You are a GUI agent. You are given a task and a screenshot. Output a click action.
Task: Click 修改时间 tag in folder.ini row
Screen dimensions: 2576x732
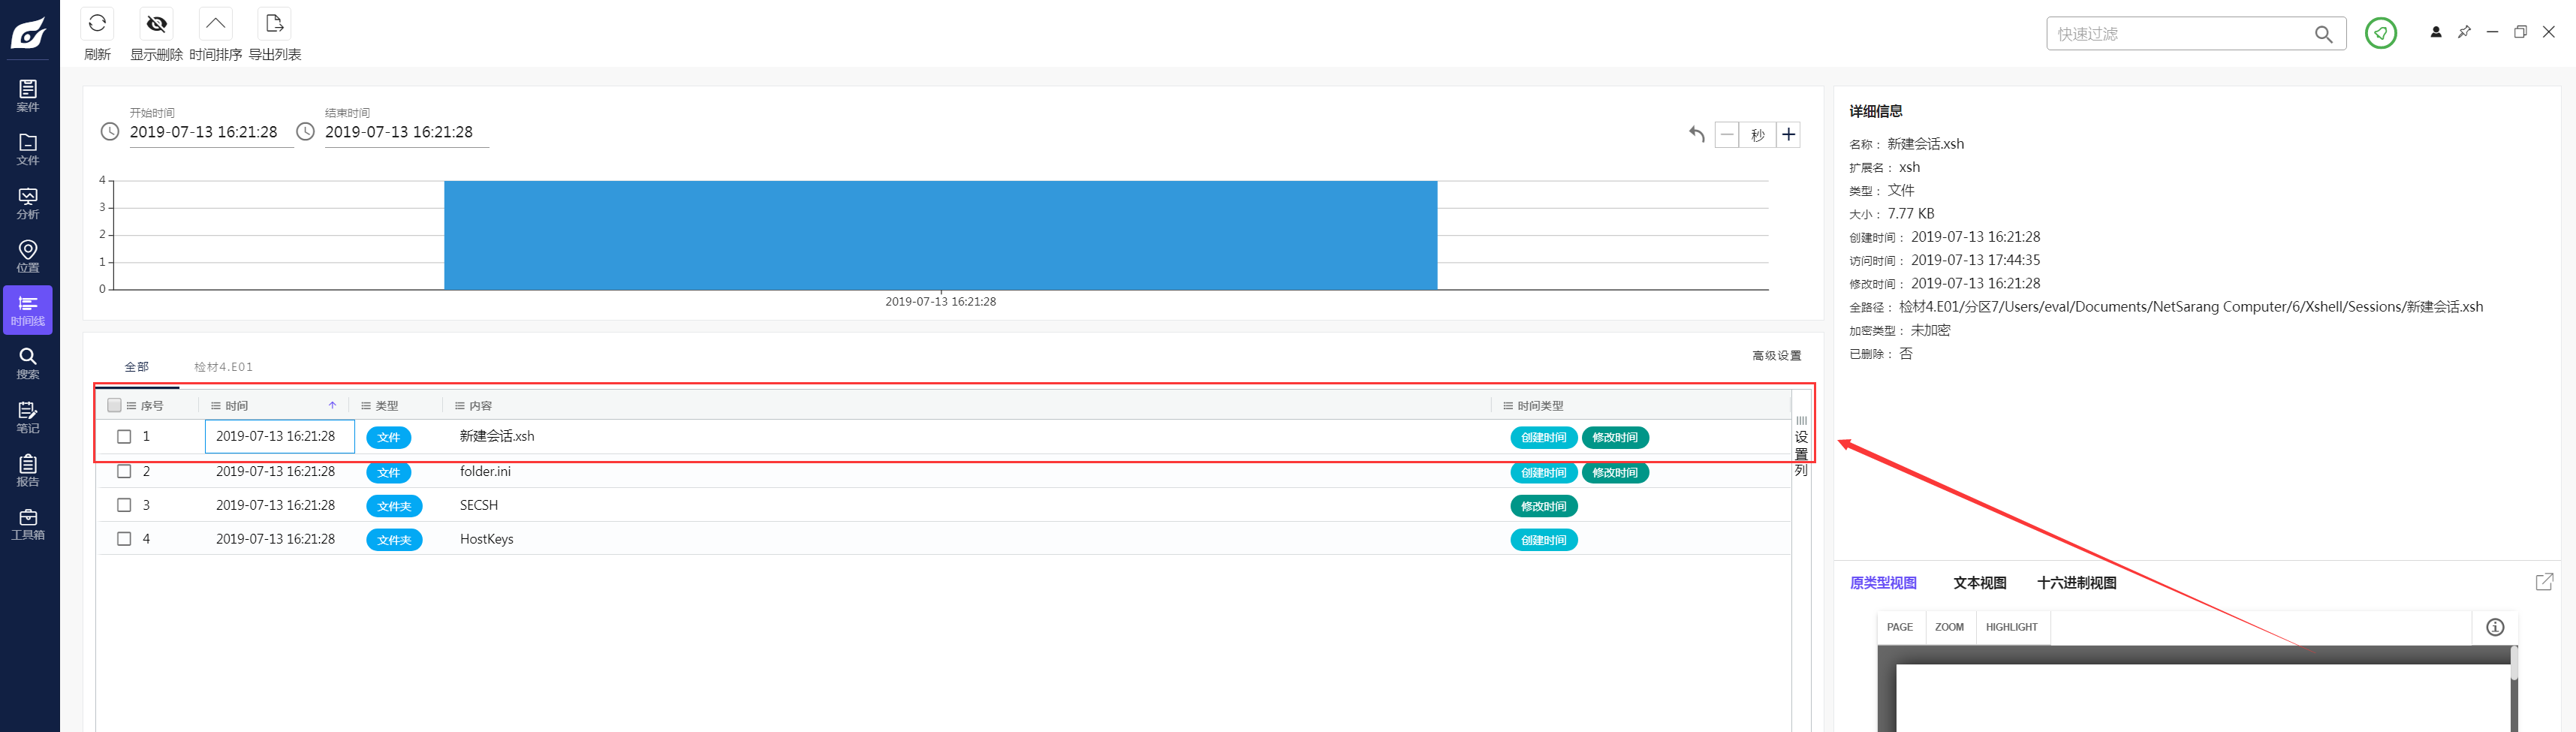pos(1615,472)
